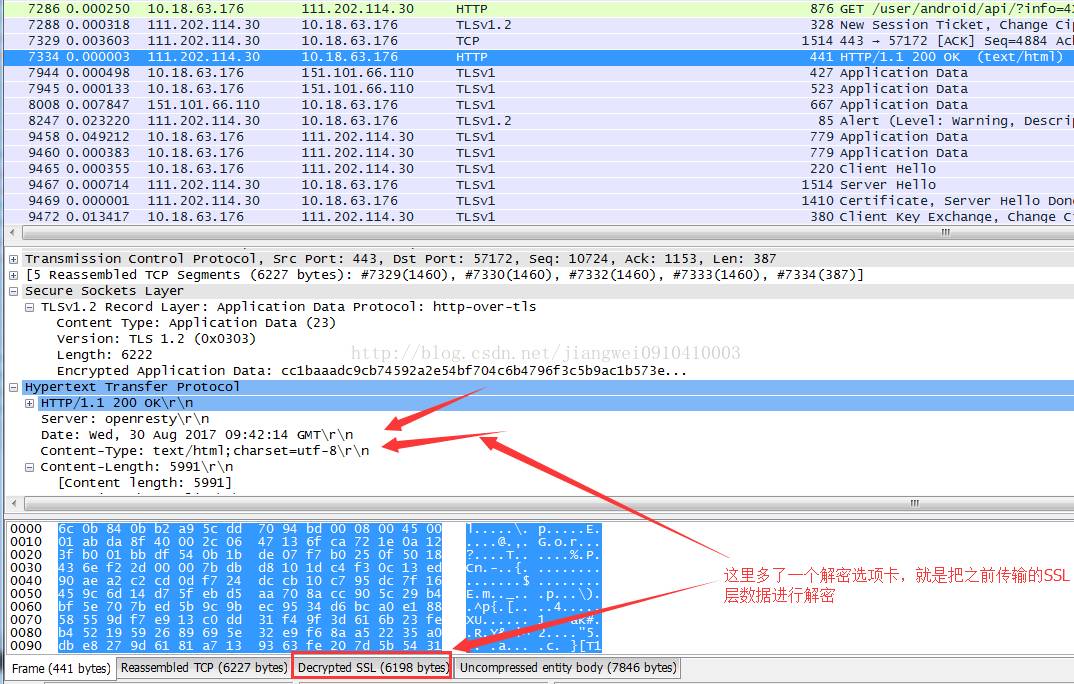
Task: Switch to Reassembled TCP (6227 bytes) tab
Action: click(204, 668)
